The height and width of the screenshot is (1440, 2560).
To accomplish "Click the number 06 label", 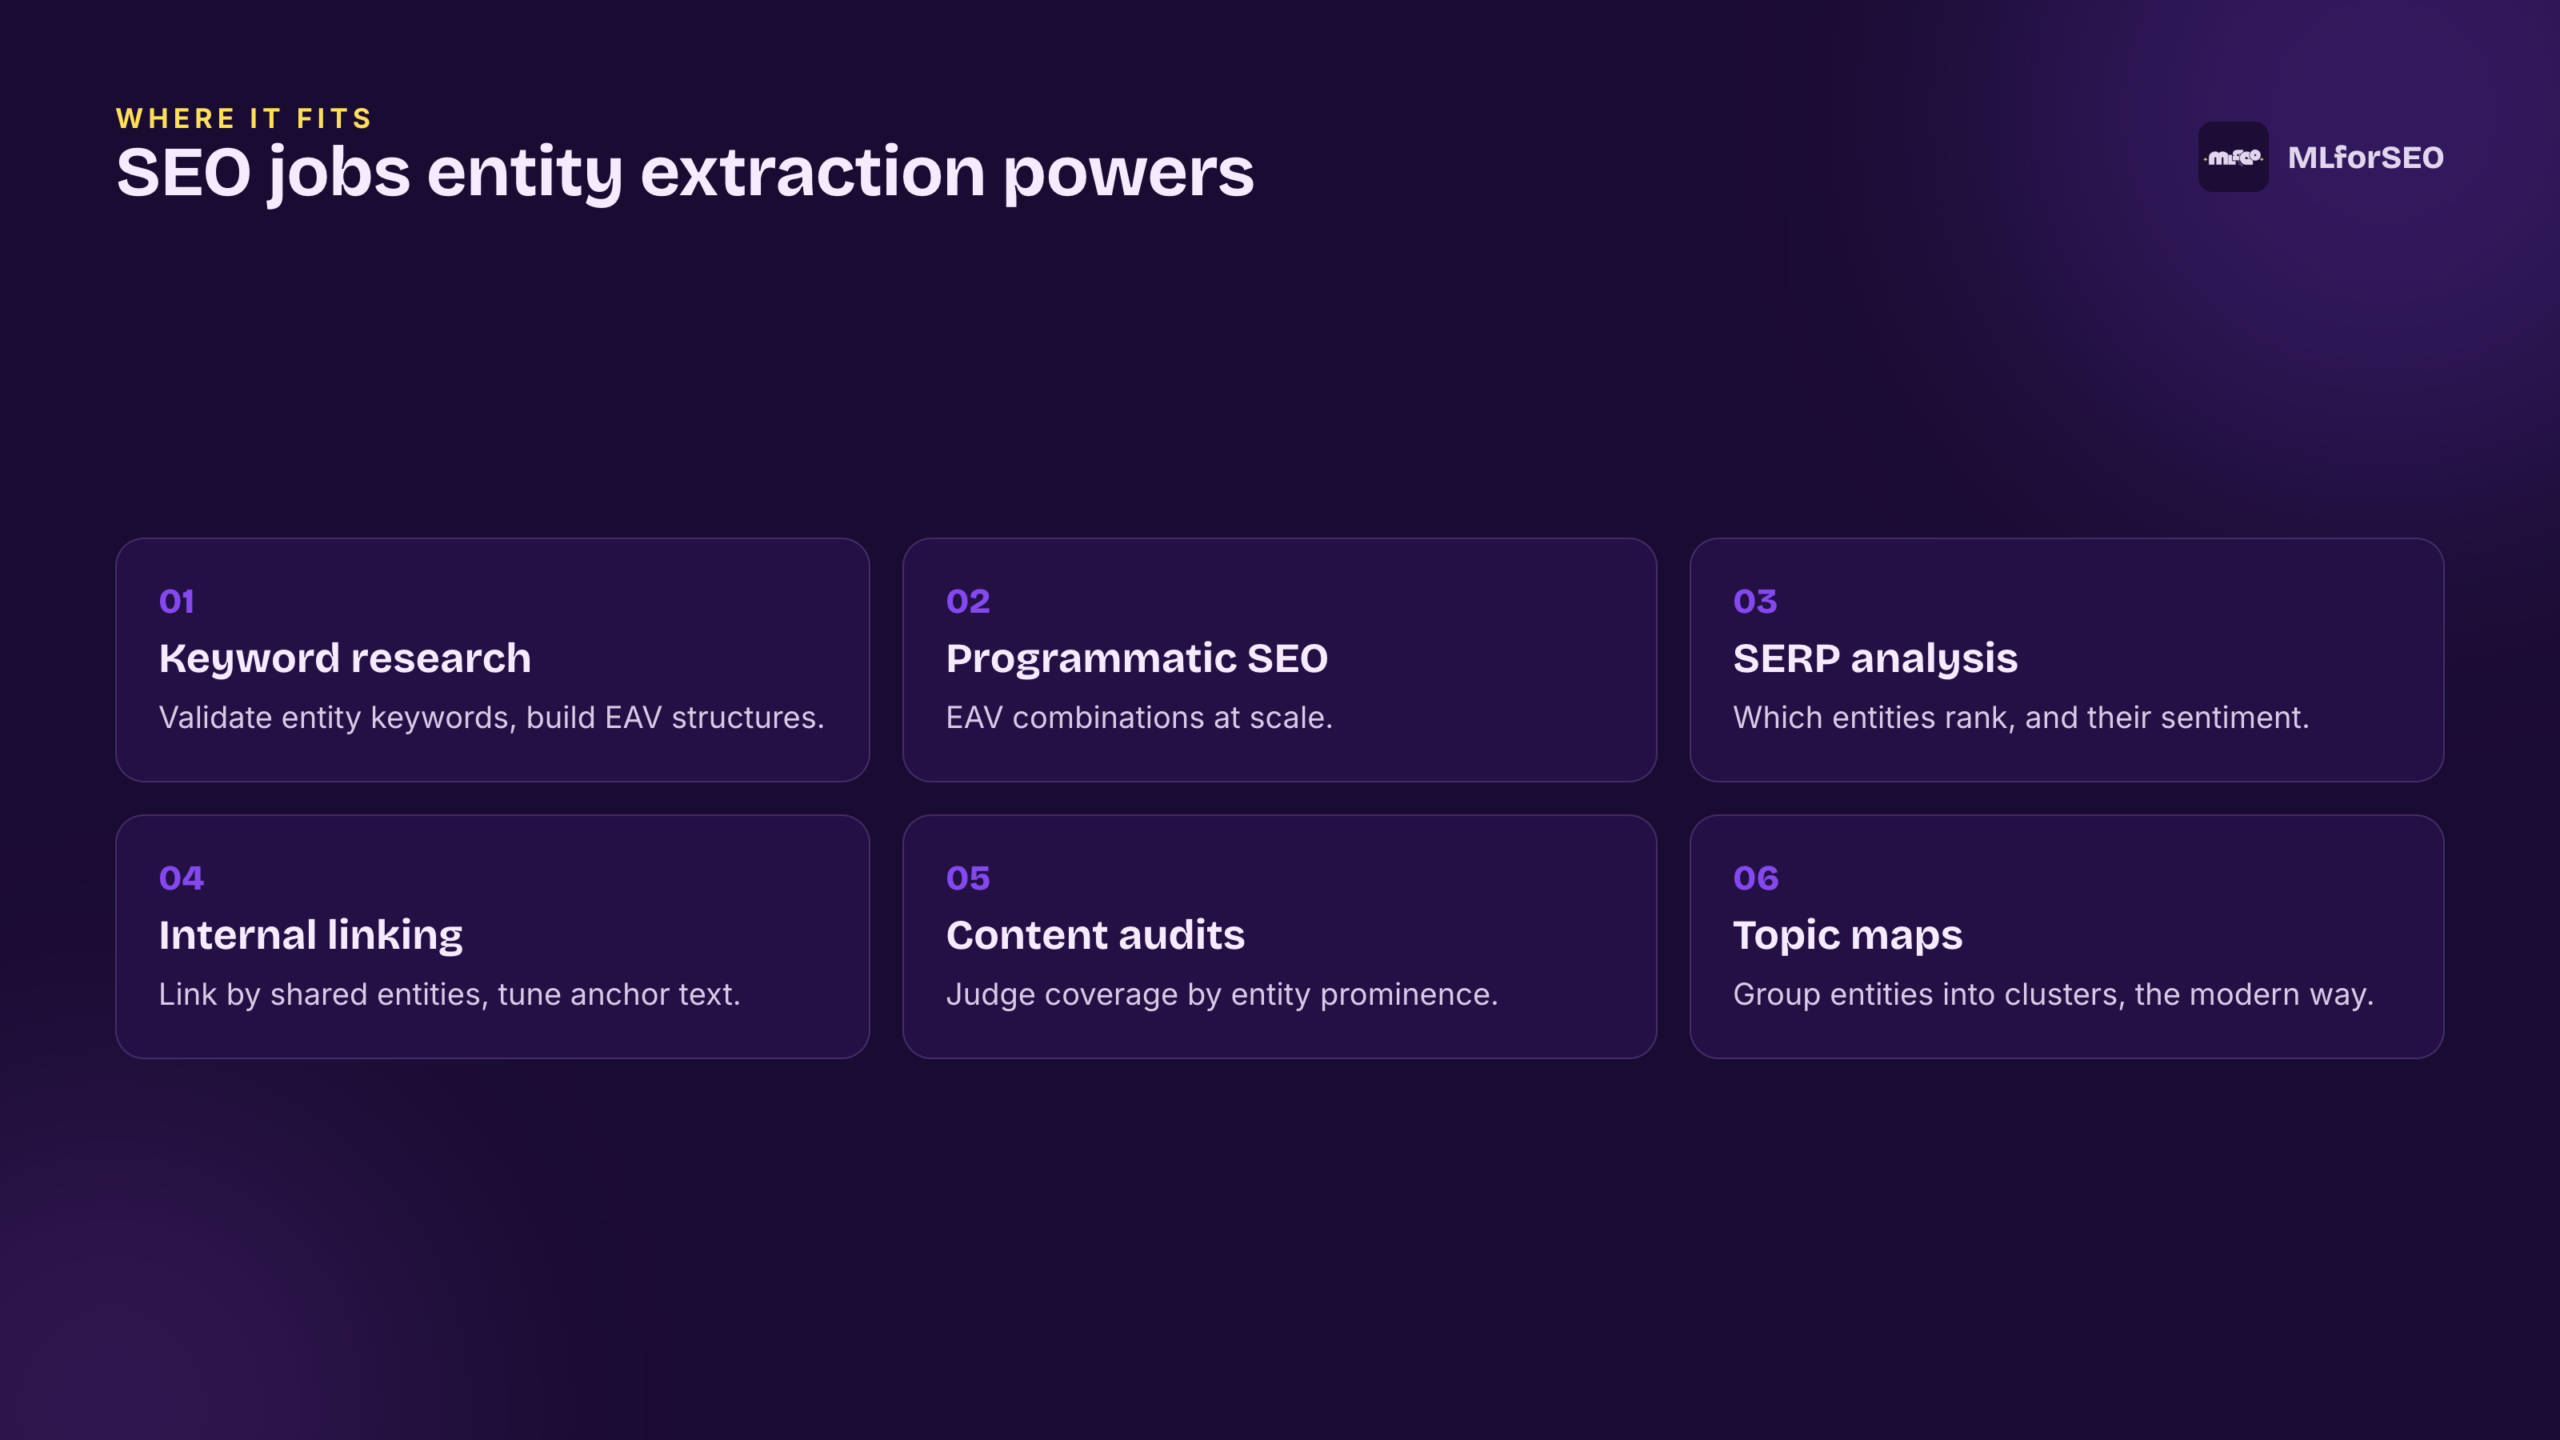I will click(1756, 879).
